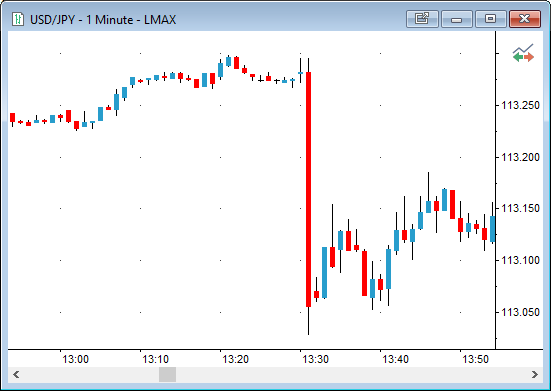Click the 13:50 time label

click(x=475, y=359)
